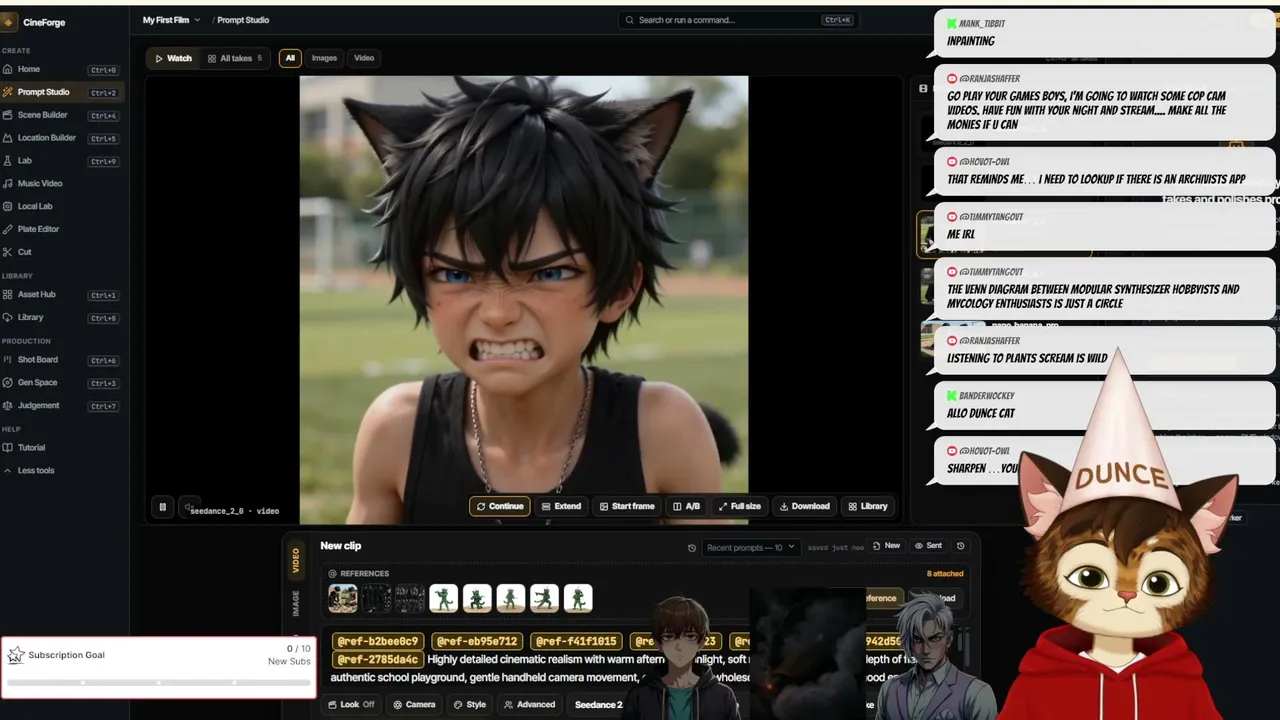Pause the video preview
The width and height of the screenshot is (1280, 720).
163,507
